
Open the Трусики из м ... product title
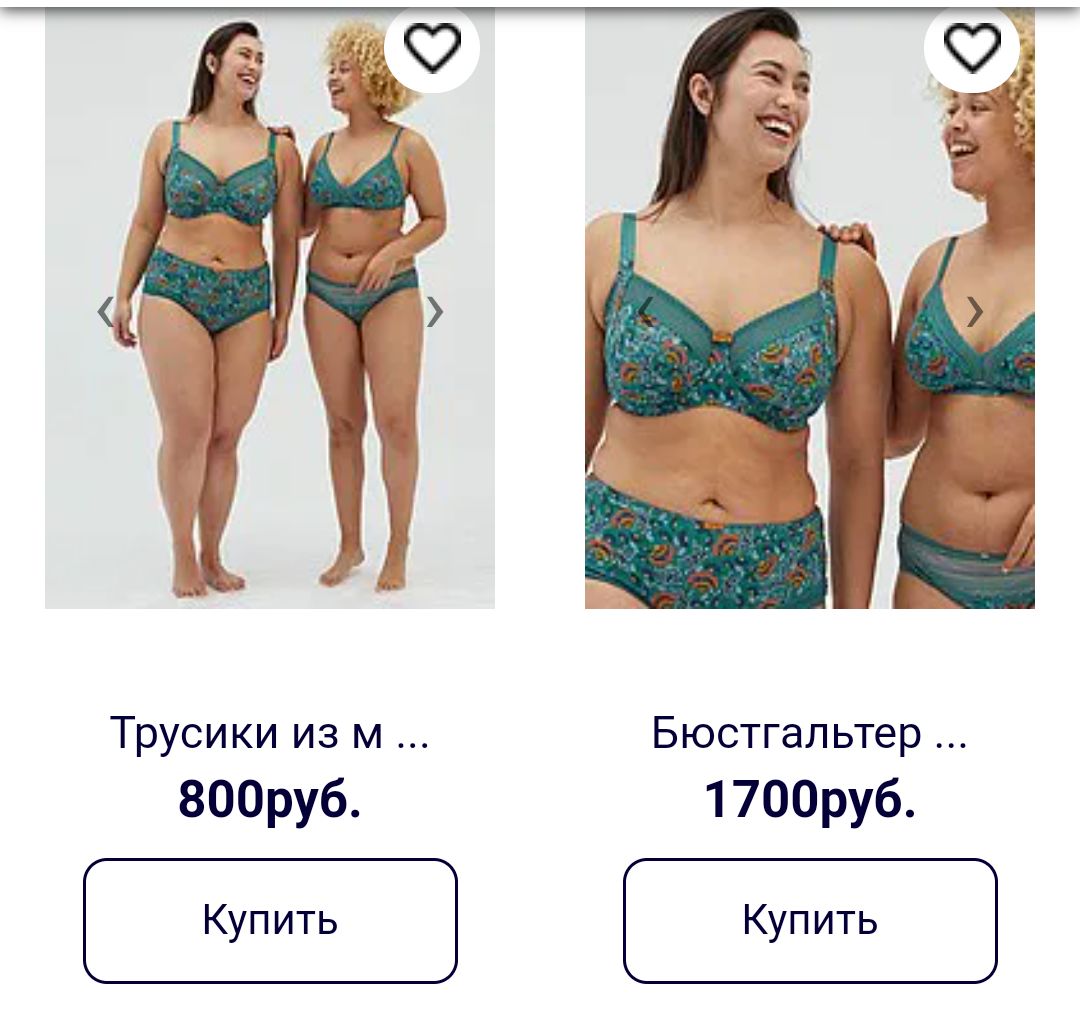tap(269, 733)
